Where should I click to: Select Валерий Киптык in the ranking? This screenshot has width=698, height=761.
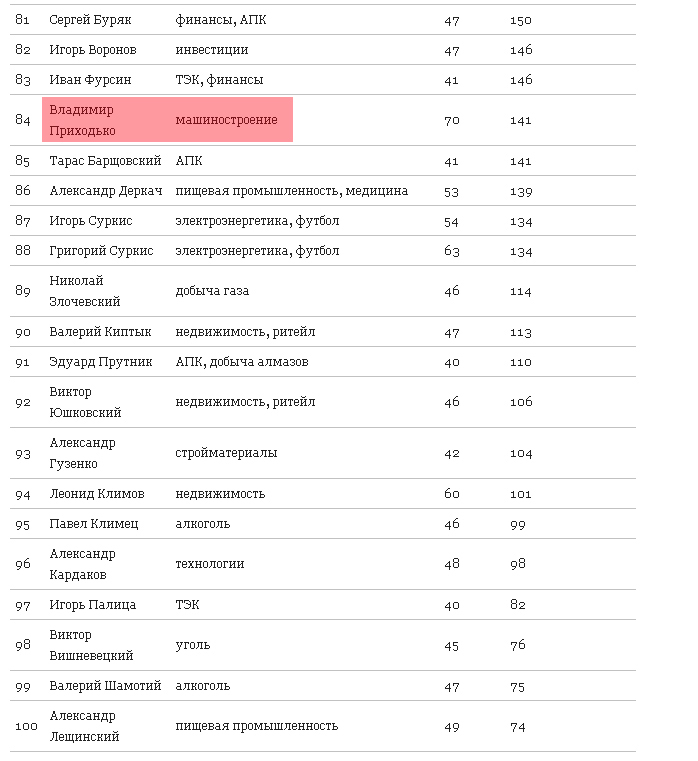point(100,332)
